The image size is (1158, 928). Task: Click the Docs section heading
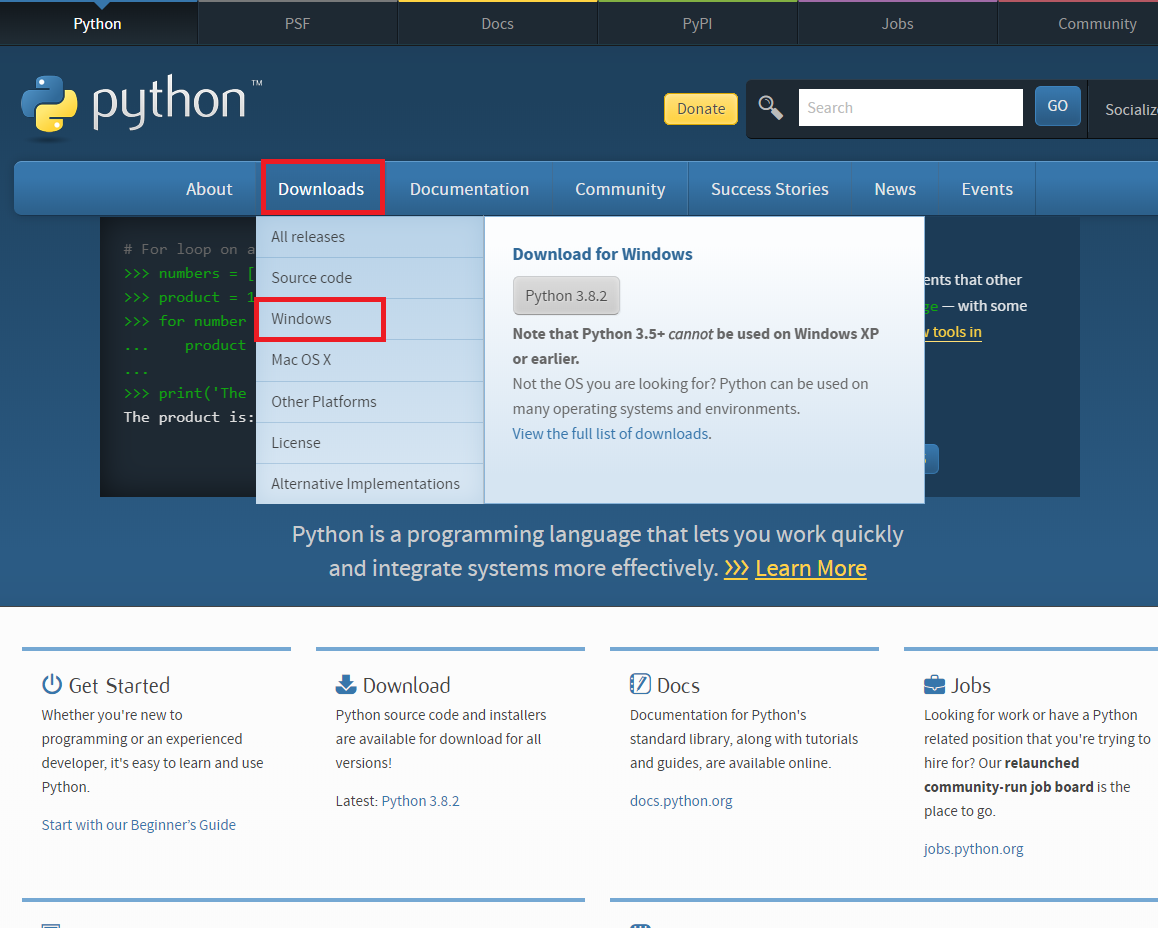(678, 686)
